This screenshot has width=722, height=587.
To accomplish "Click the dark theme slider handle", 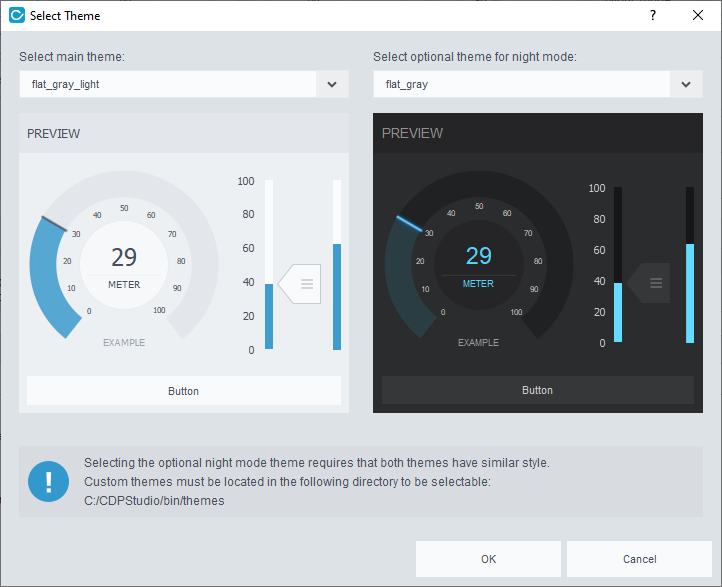I will pos(651,283).
